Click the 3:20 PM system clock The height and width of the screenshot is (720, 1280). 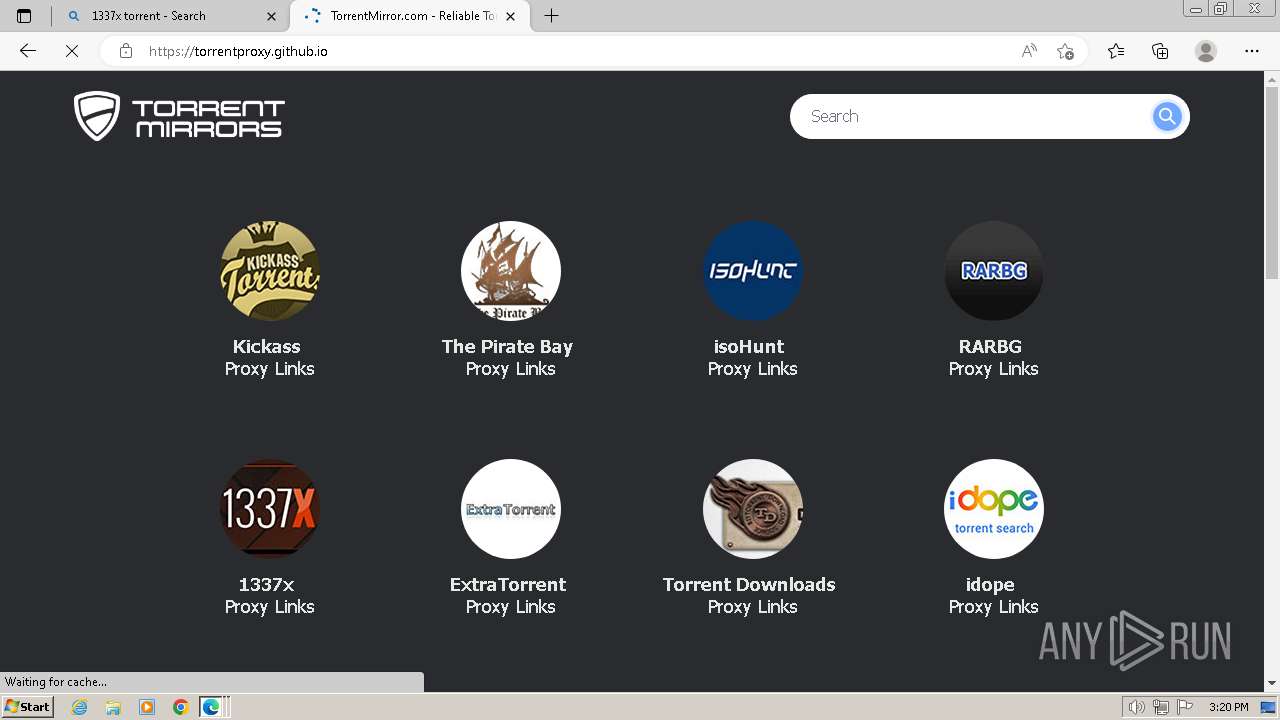pyautogui.click(x=1229, y=707)
